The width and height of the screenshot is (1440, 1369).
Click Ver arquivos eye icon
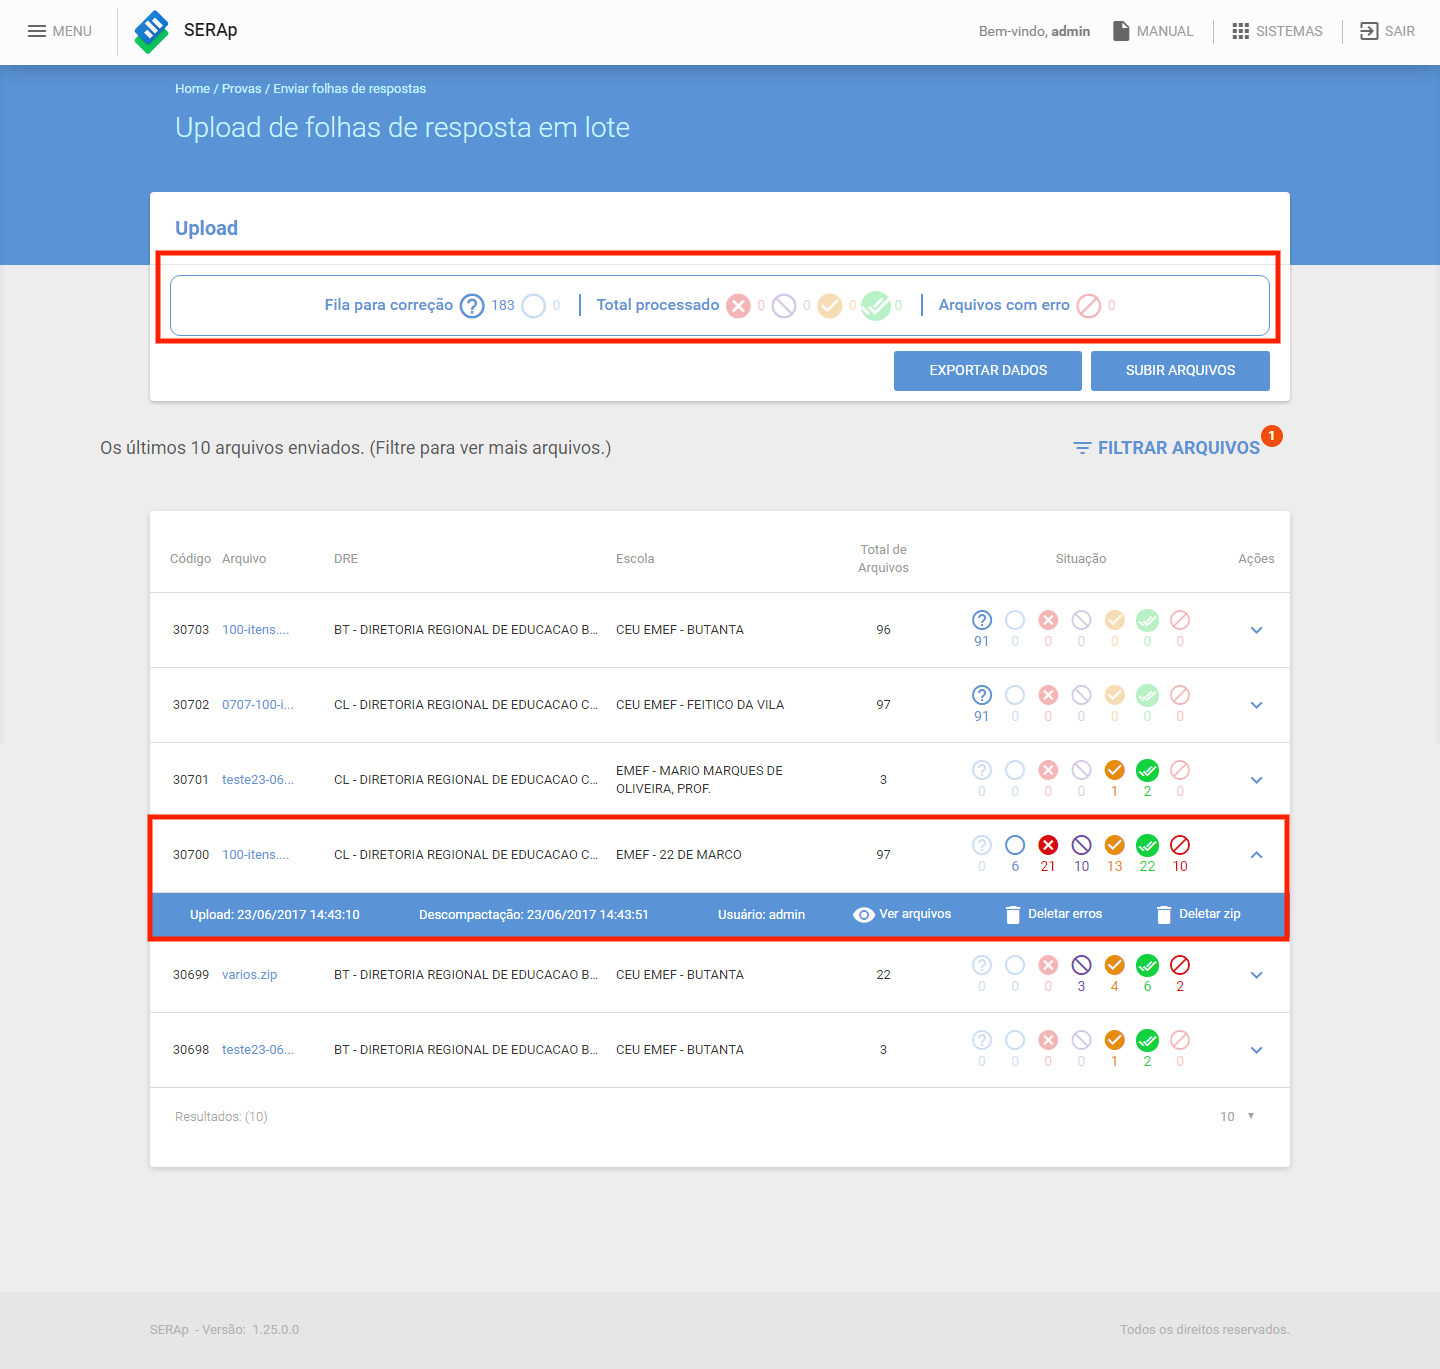point(864,914)
